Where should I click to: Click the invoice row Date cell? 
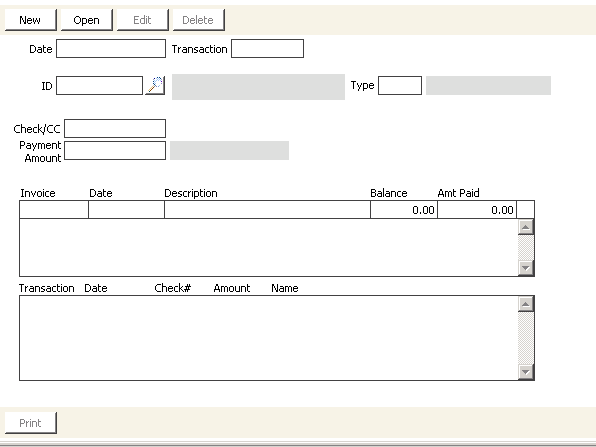click(x=126, y=210)
